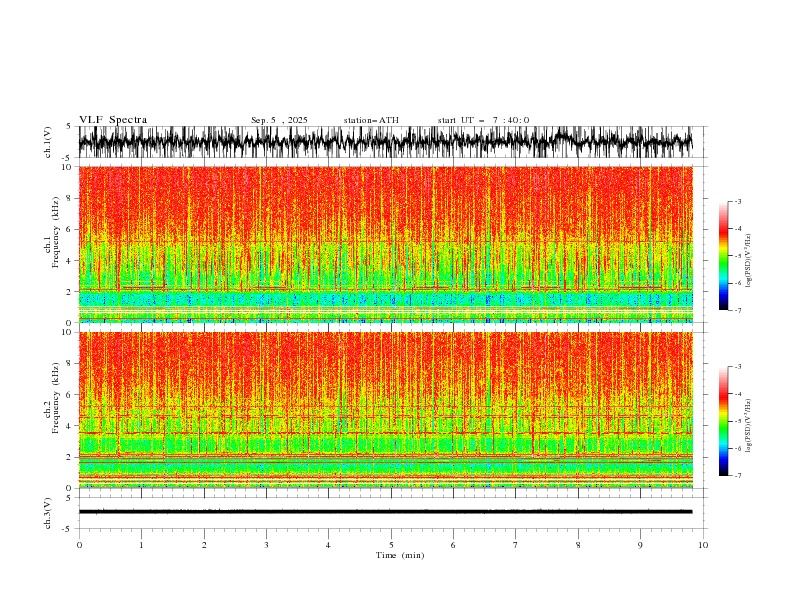Viewport: 792px width, 612px height.
Task: Click the "VLF Spectra" title text
Action: click(x=113, y=120)
